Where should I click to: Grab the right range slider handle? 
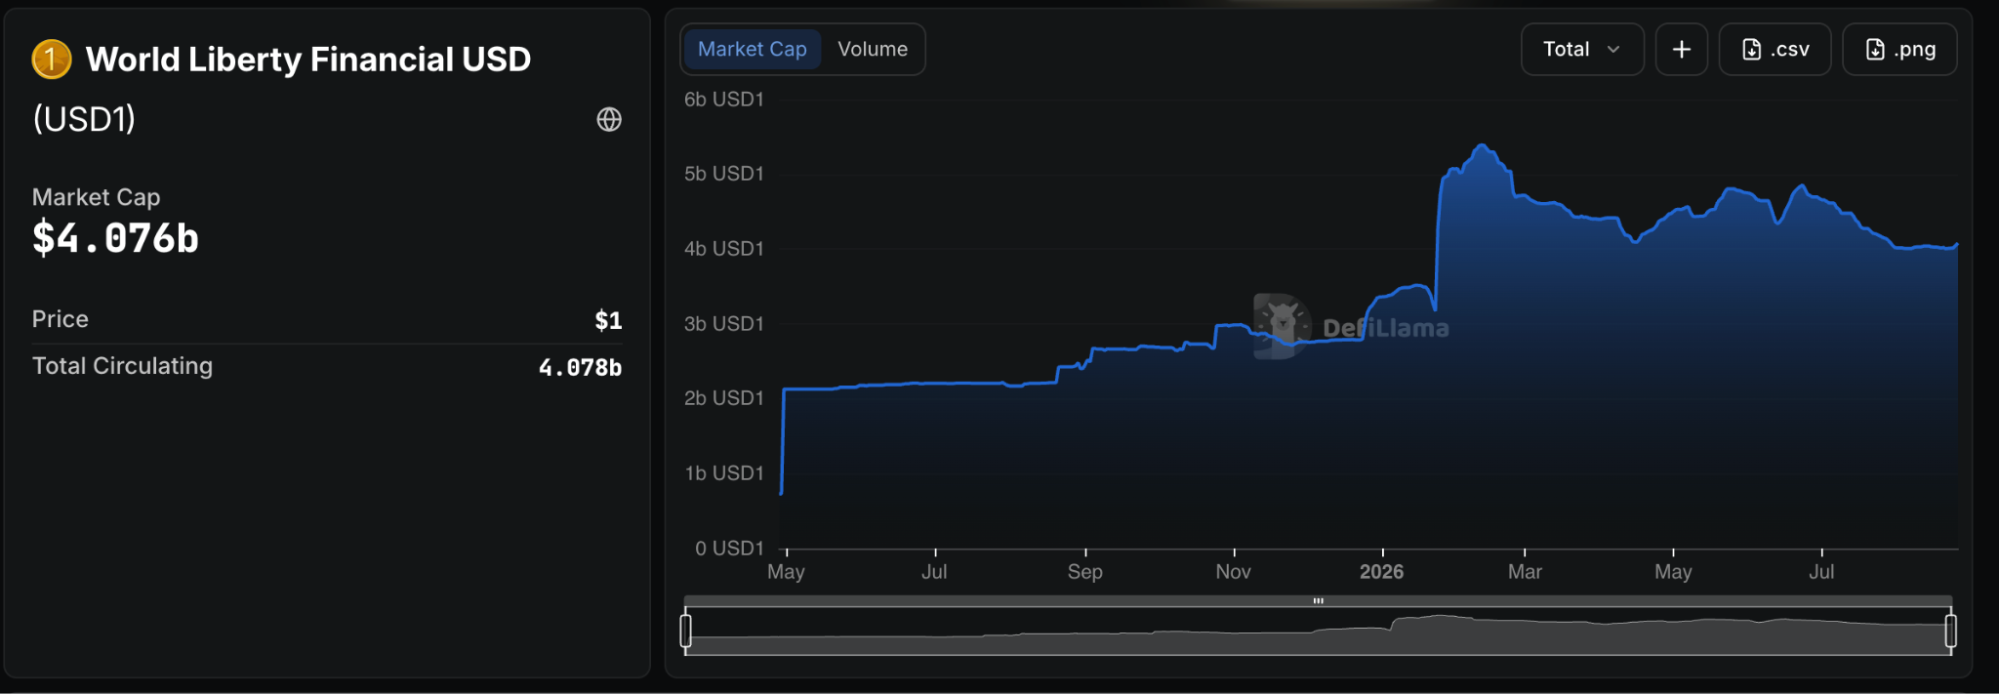click(1950, 631)
